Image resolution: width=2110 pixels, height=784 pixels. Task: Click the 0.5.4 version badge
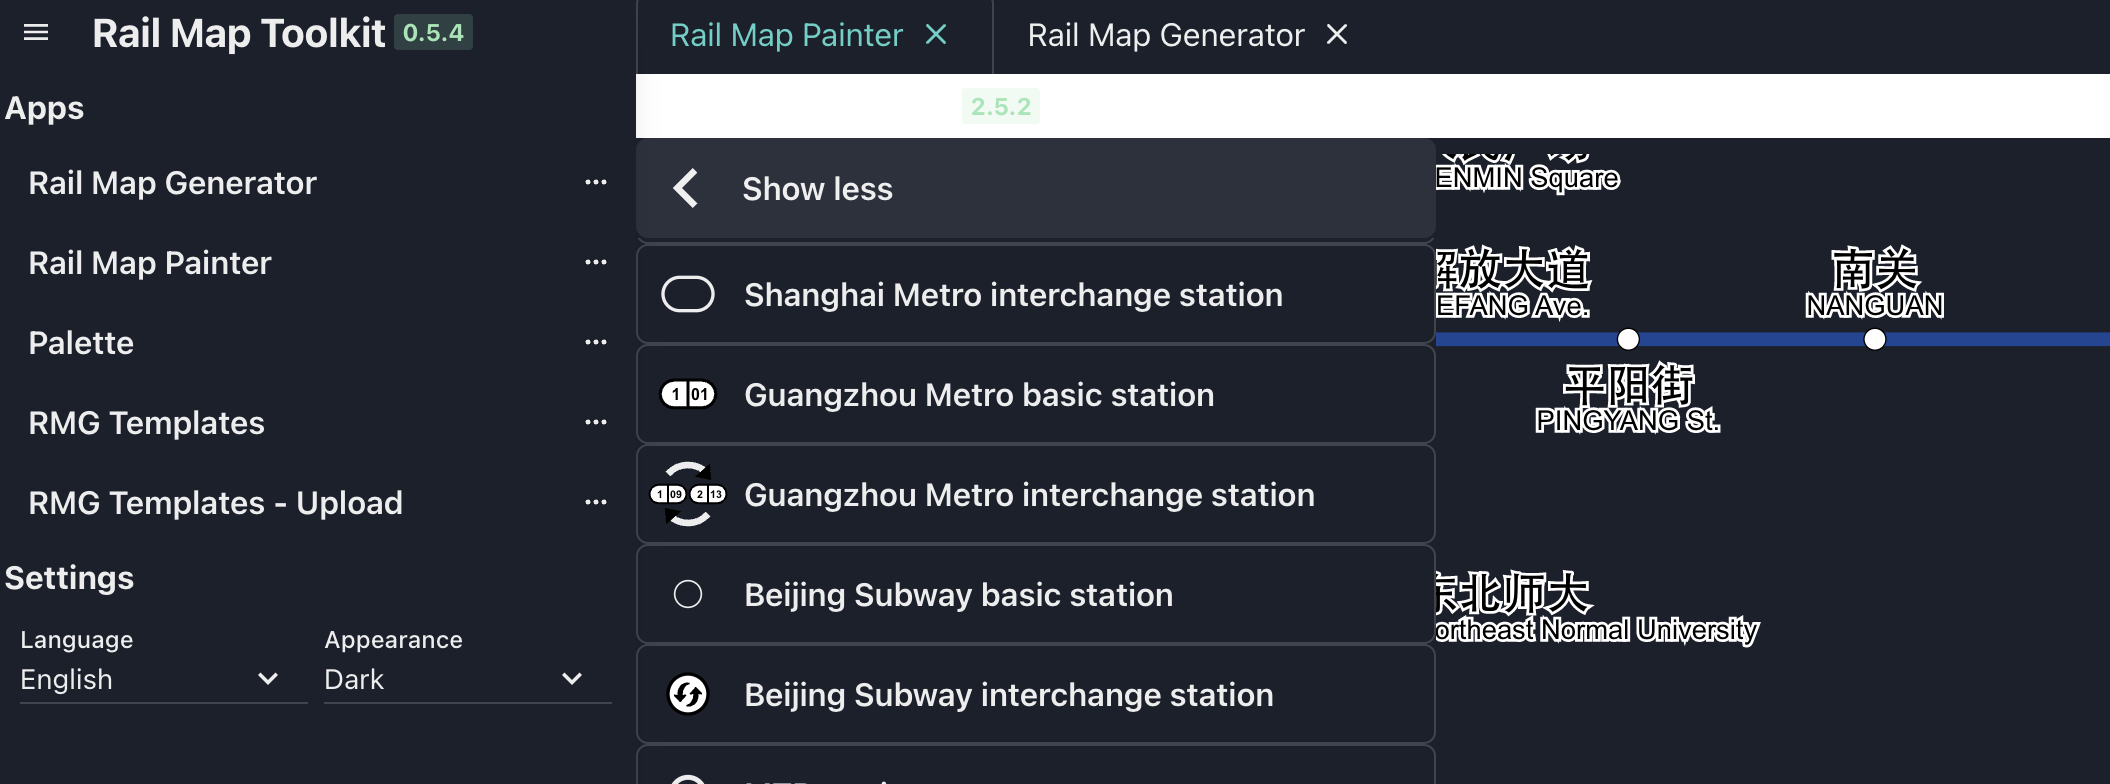(x=434, y=32)
